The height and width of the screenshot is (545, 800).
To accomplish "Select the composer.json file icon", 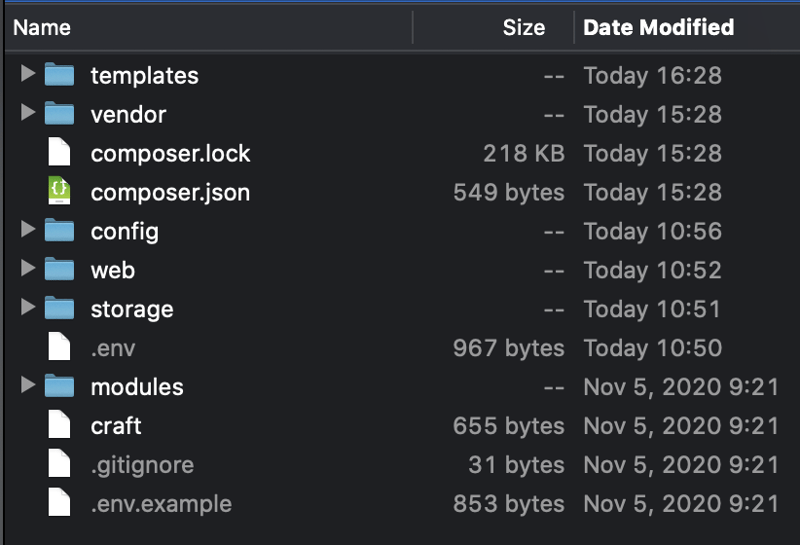I will (x=60, y=192).
